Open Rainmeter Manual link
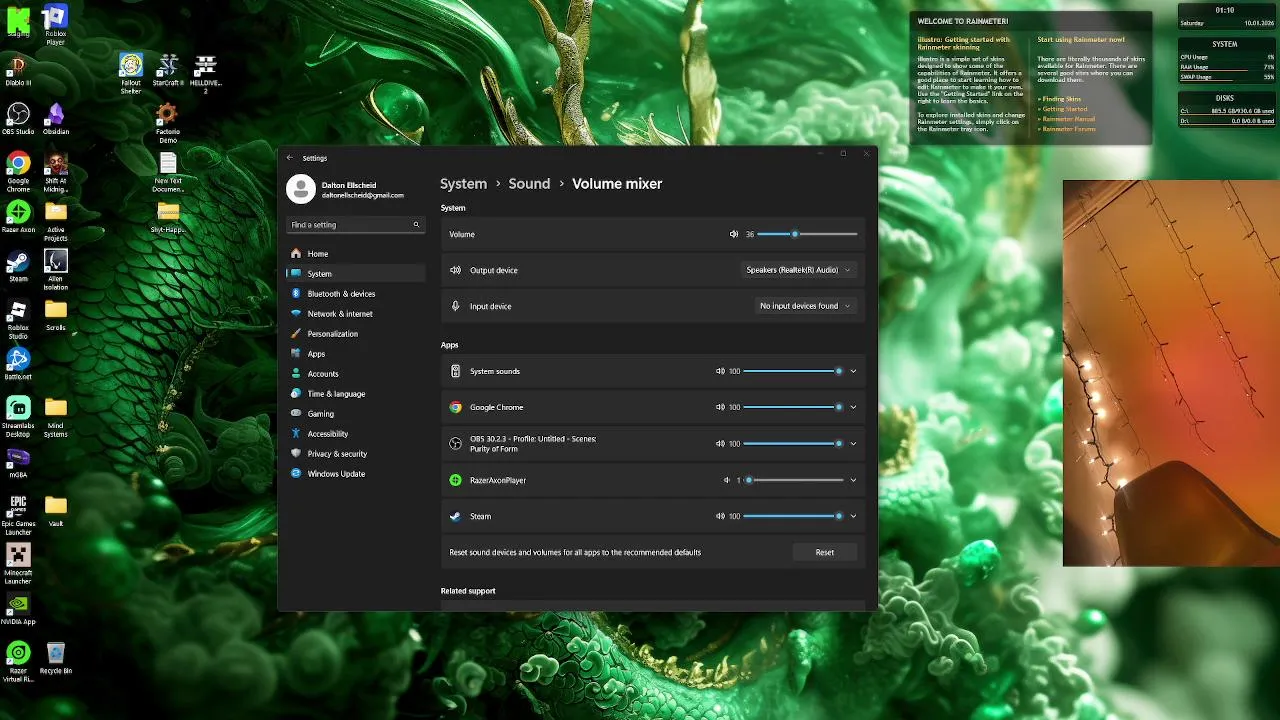The height and width of the screenshot is (720, 1280). coord(1066,119)
